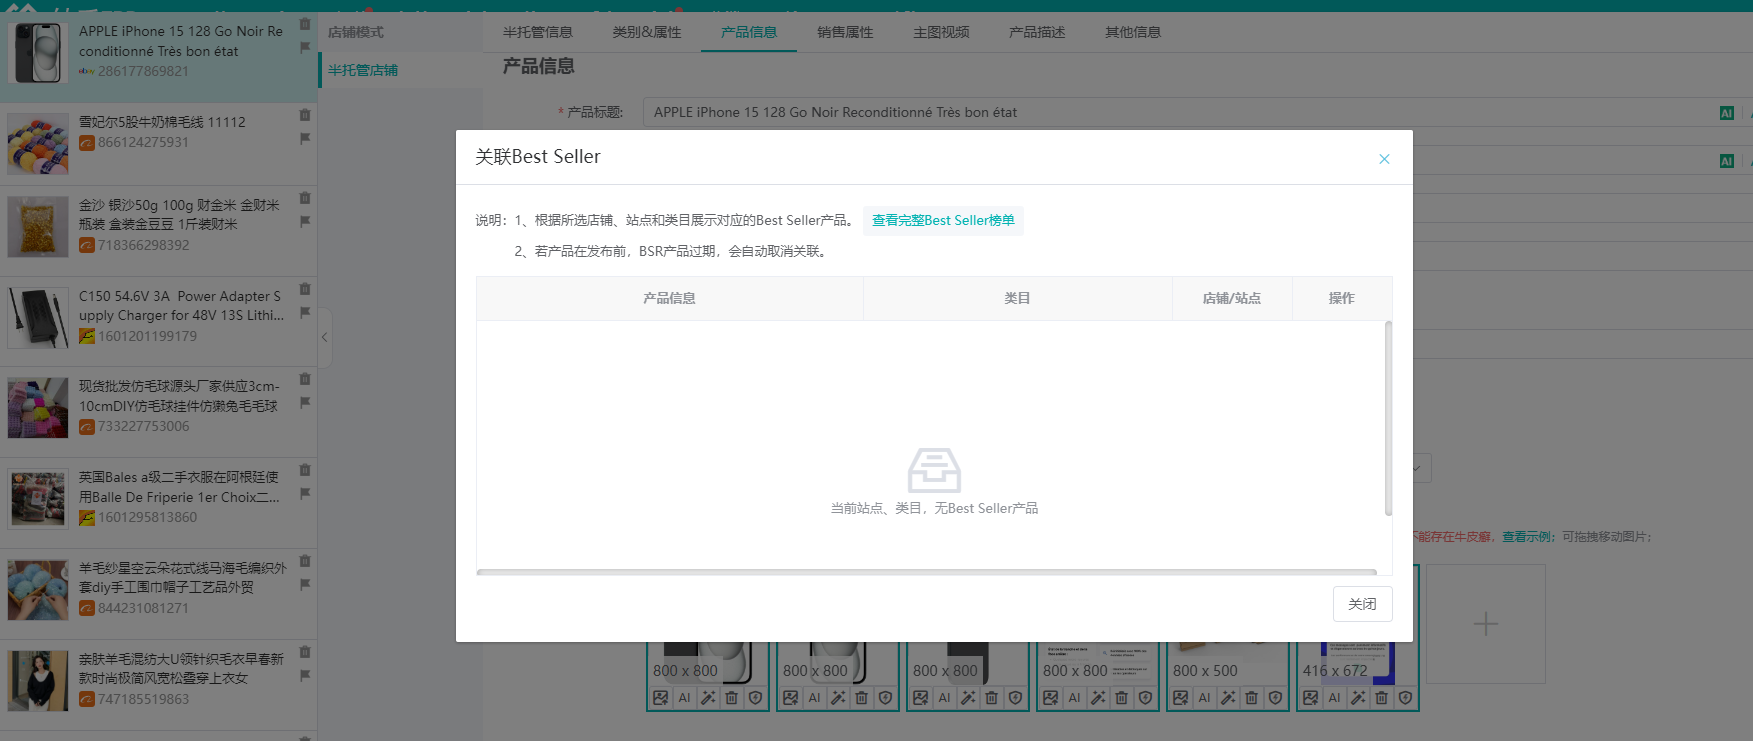Delete the 英国Bales a级二手衣服 product

(x=305, y=470)
